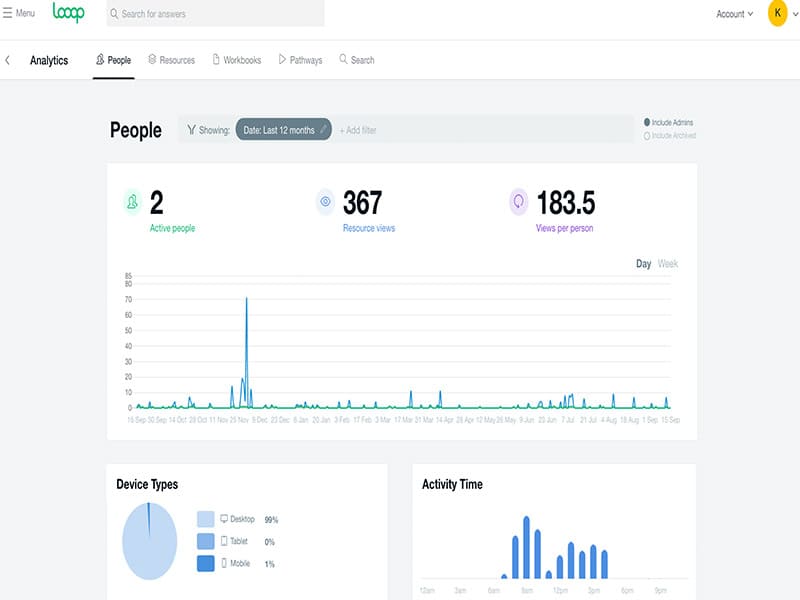800x600 pixels.
Task: Open the Resources tab
Action: pyautogui.click(x=171, y=60)
